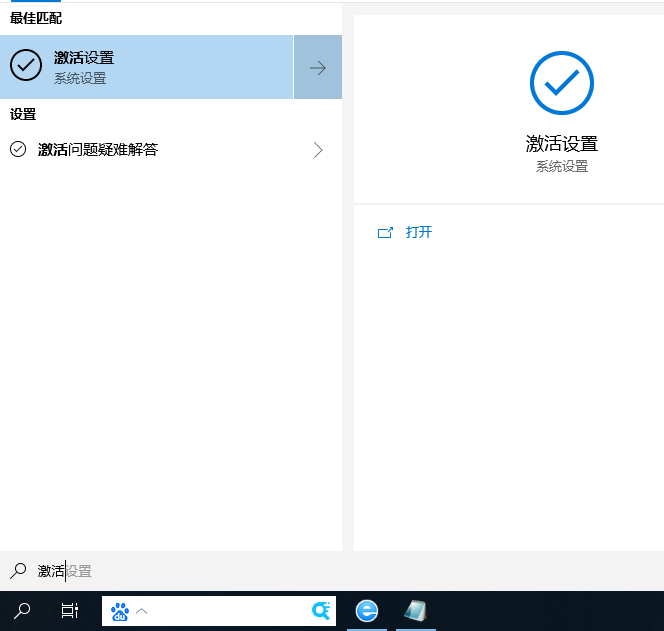This screenshot has width=664, height=631.
Task: Expand the 激活设置 result with arrow button
Action: (318, 68)
